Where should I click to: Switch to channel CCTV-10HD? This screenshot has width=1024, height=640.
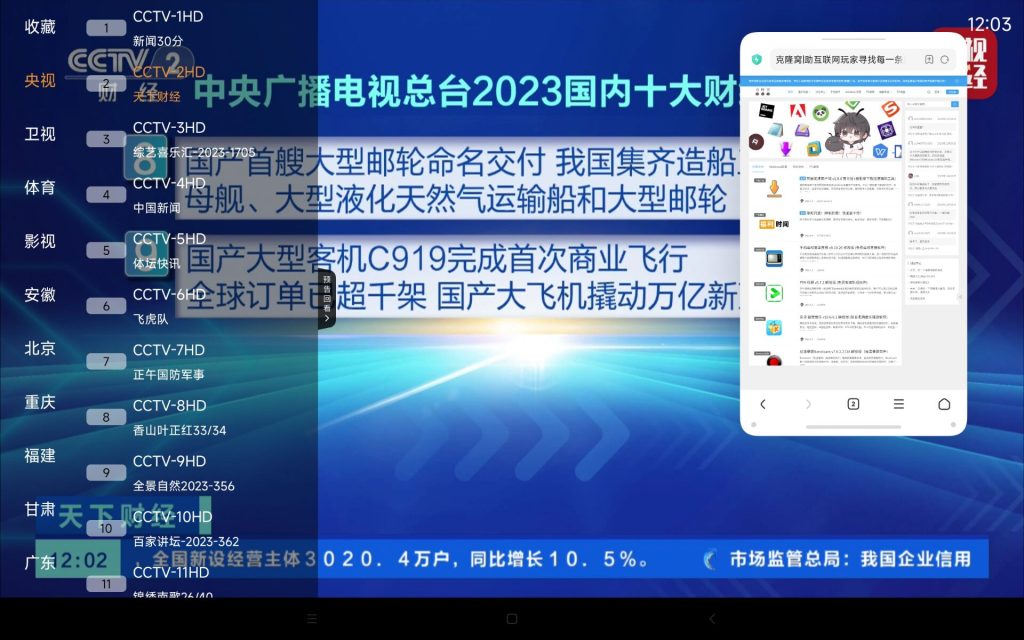pos(172,516)
